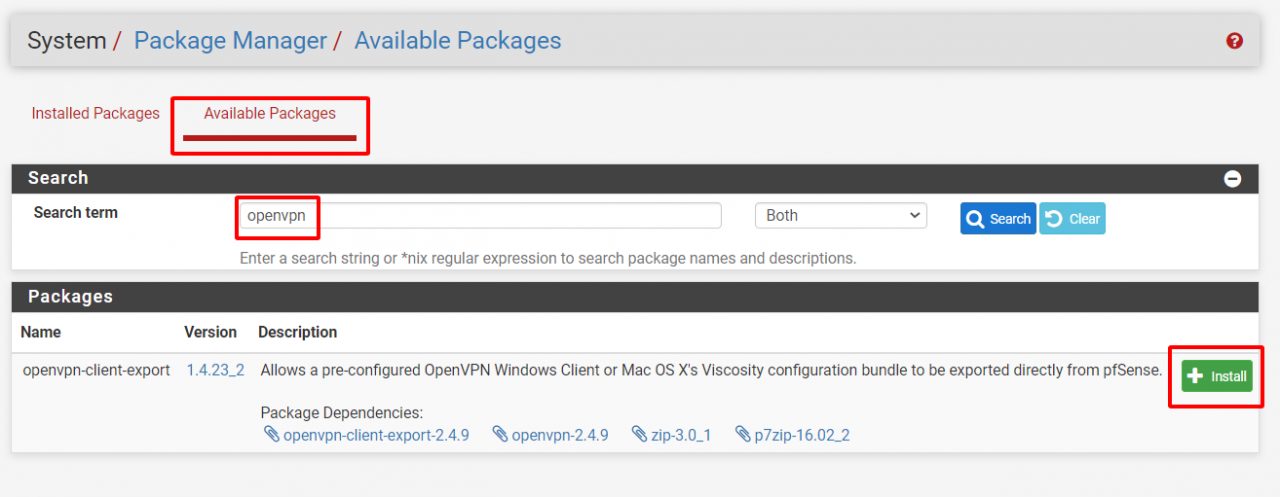Viewport: 1280px width, 497px height.
Task: Open the openvpn-client-export-2.4.9 dependency link
Action: click(x=376, y=435)
